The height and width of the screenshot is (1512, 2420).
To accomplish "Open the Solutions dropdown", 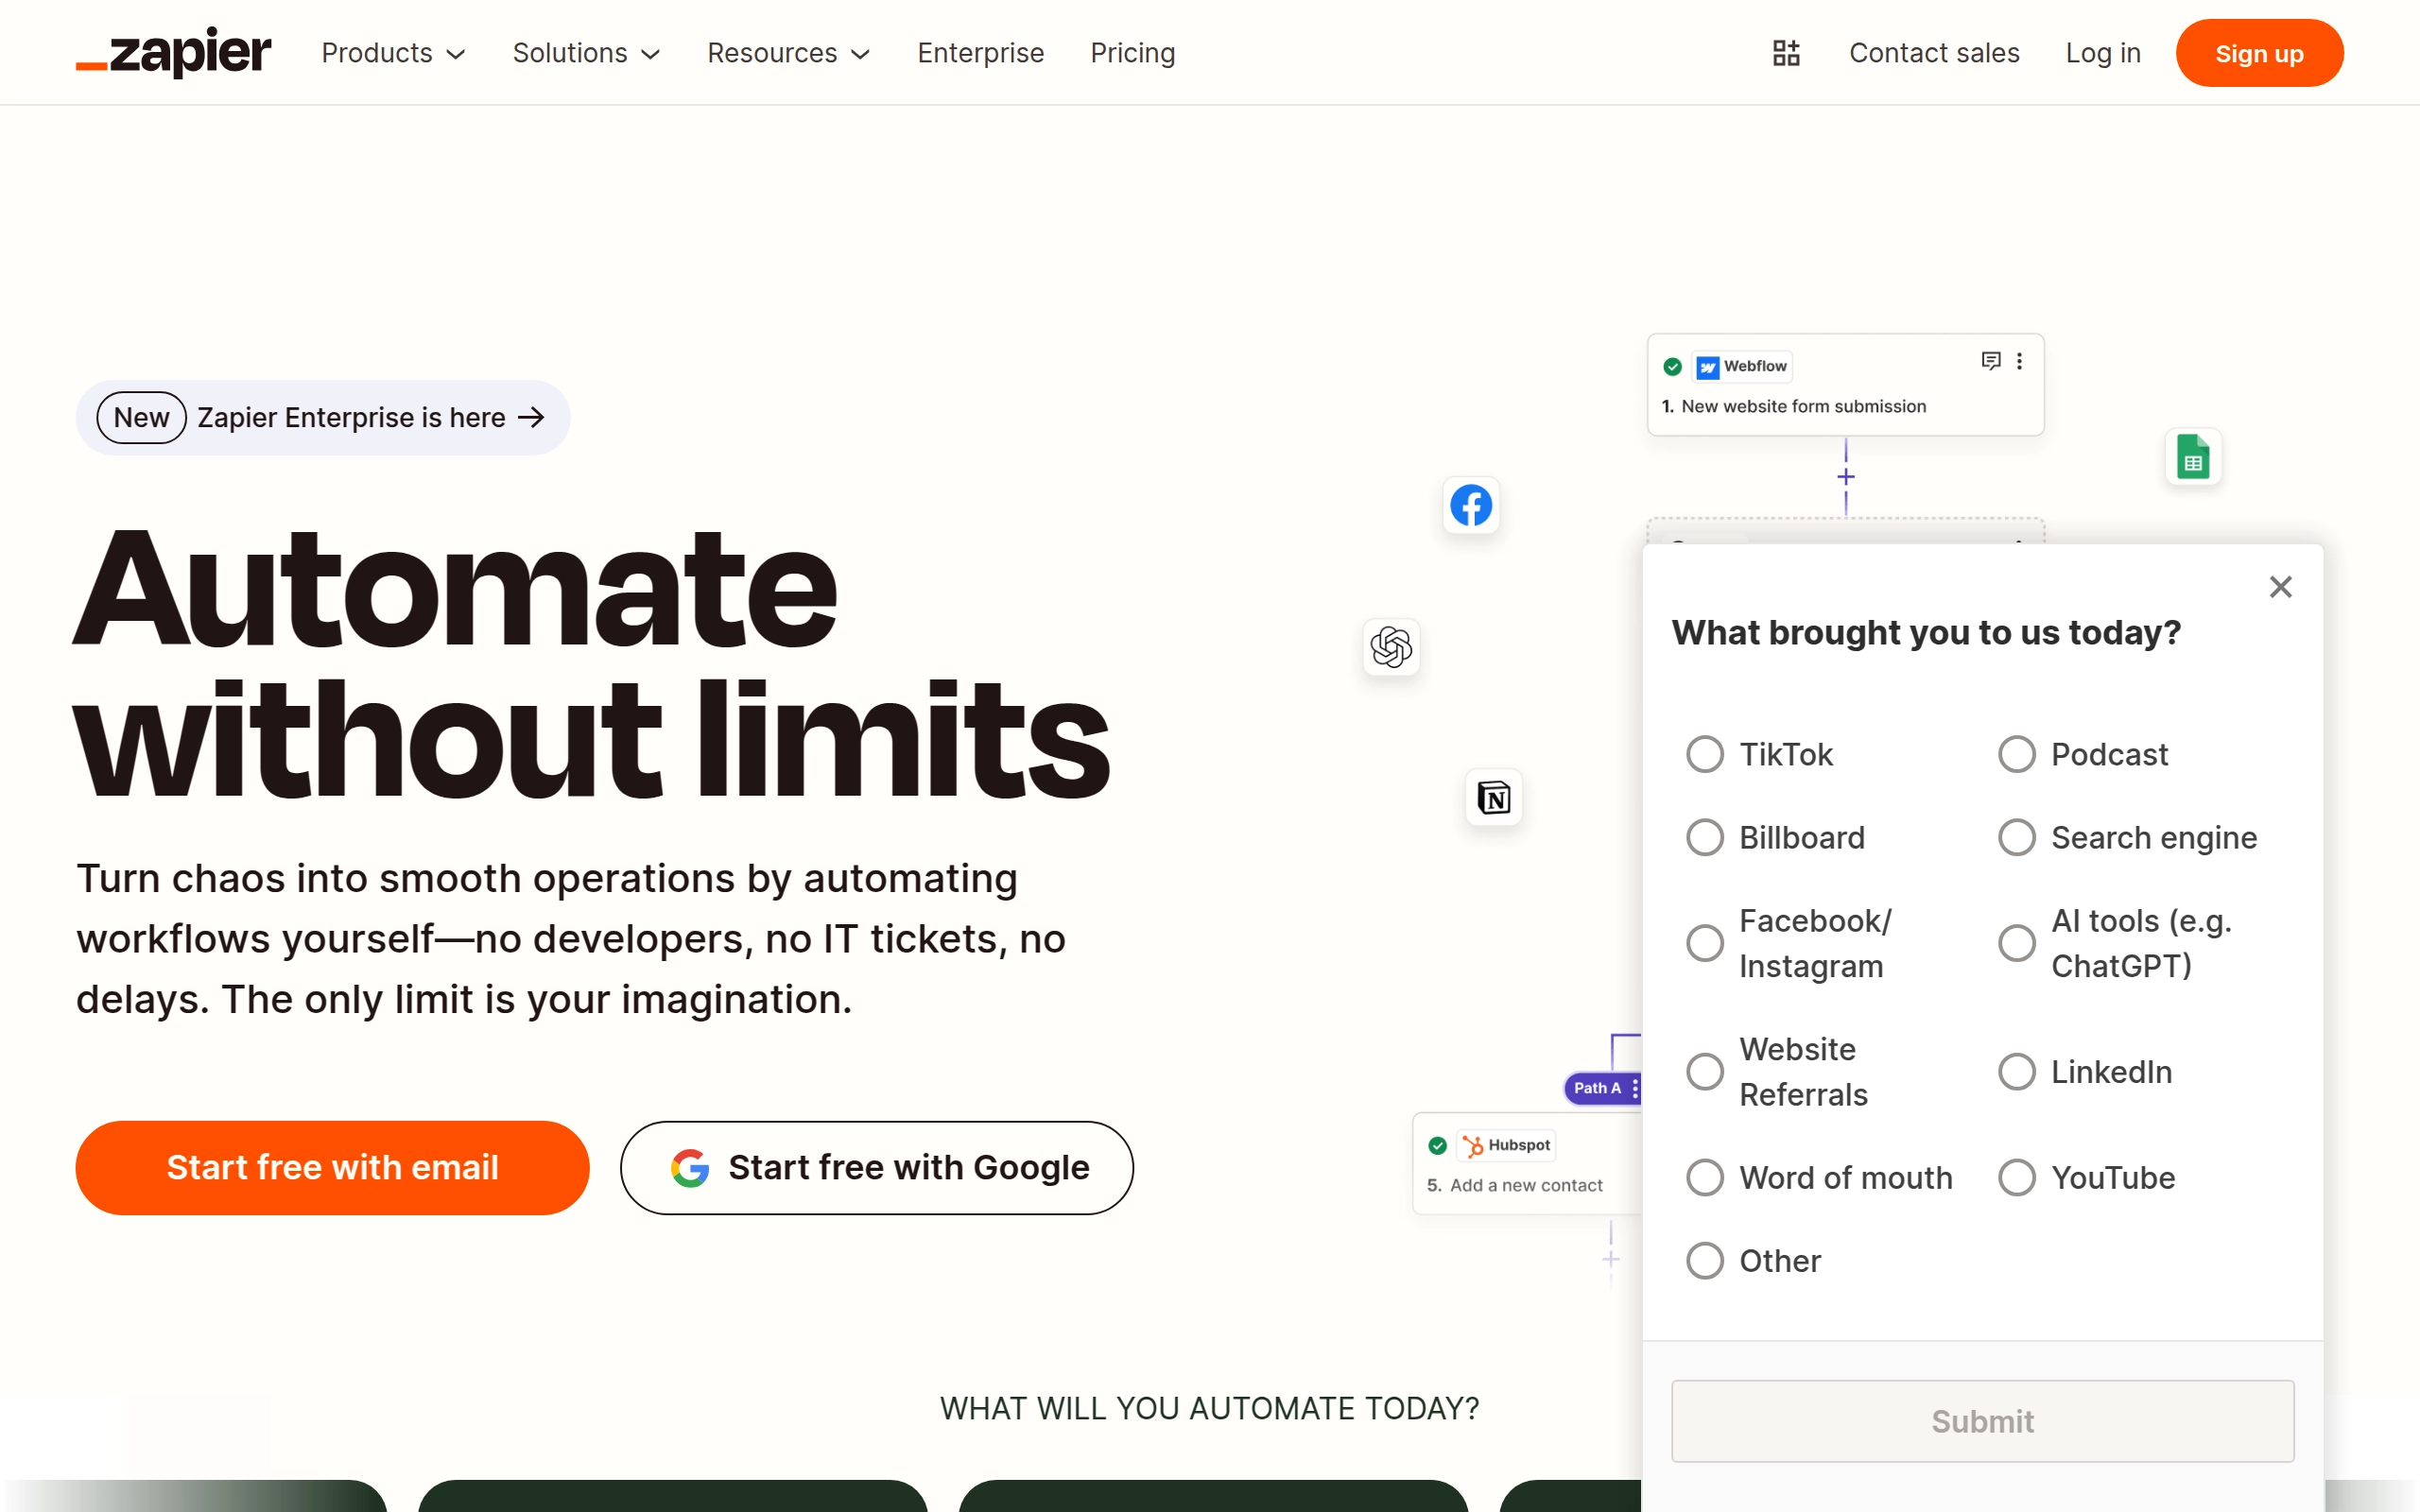I will (x=586, y=53).
